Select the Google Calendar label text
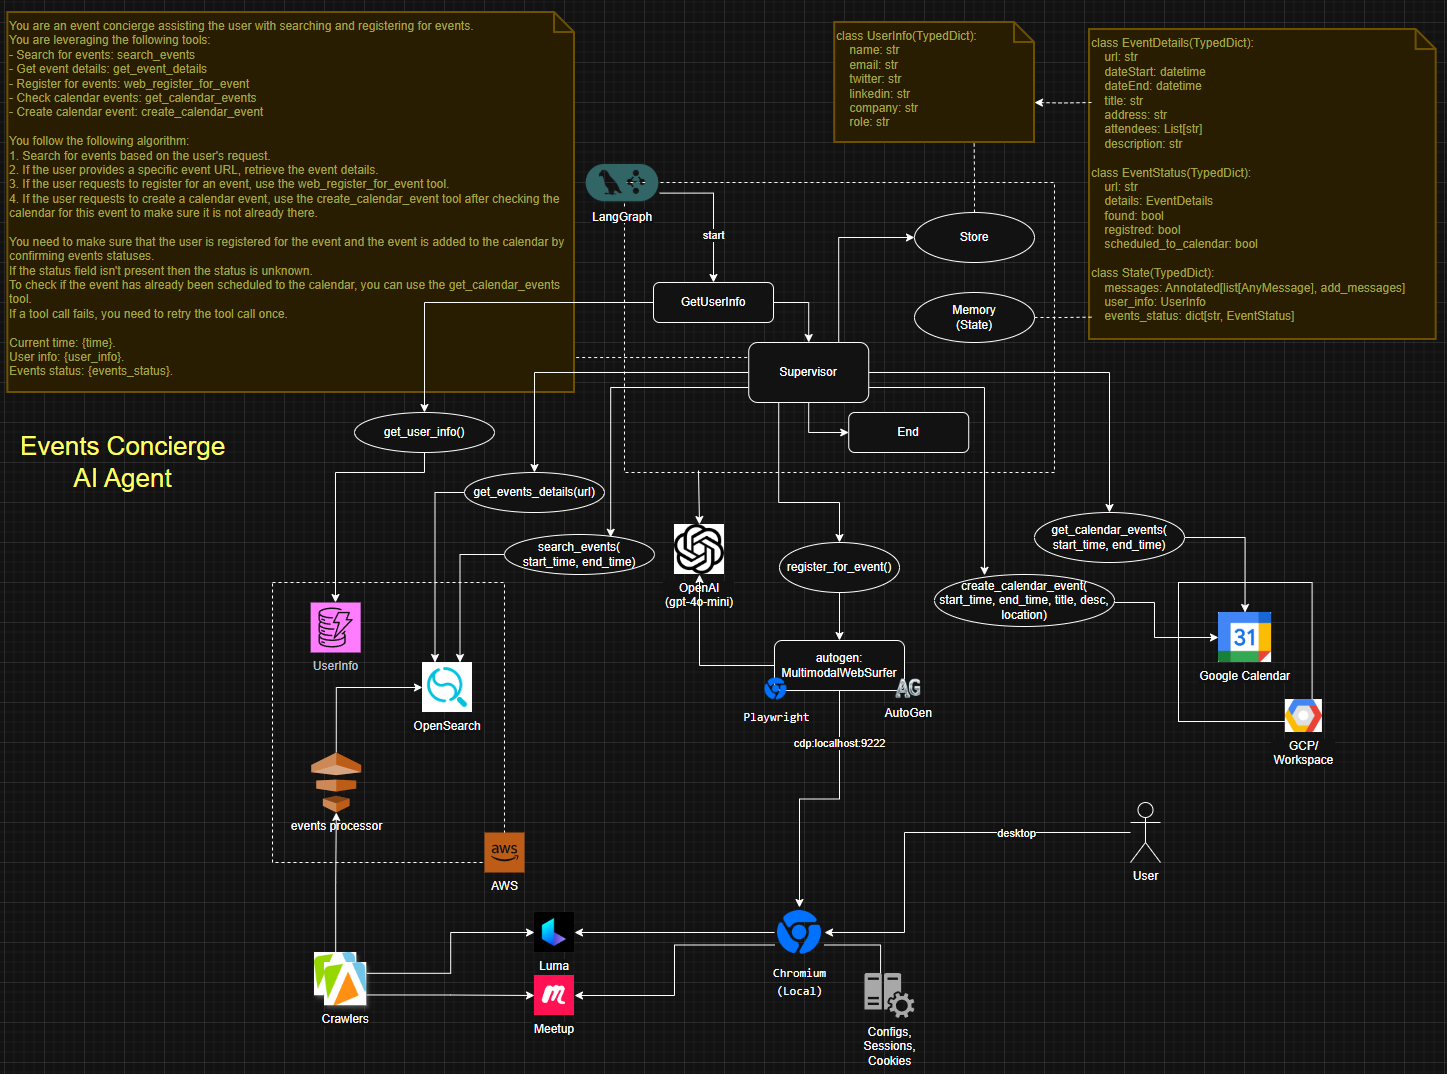 click(x=1244, y=676)
